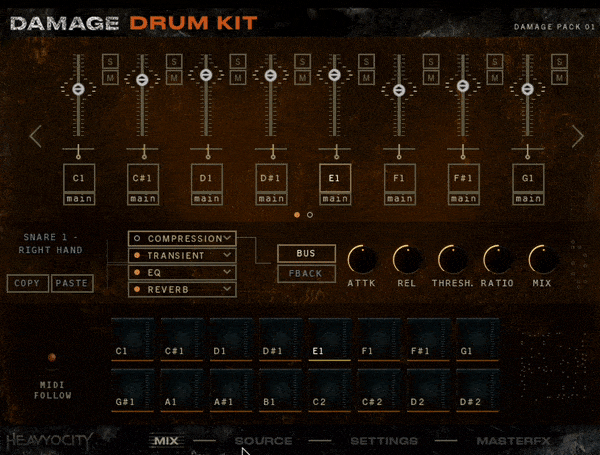This screenshot has height=455, width=600.
Task: Expand the EQ effect chevron
Action: click(227, 272)
